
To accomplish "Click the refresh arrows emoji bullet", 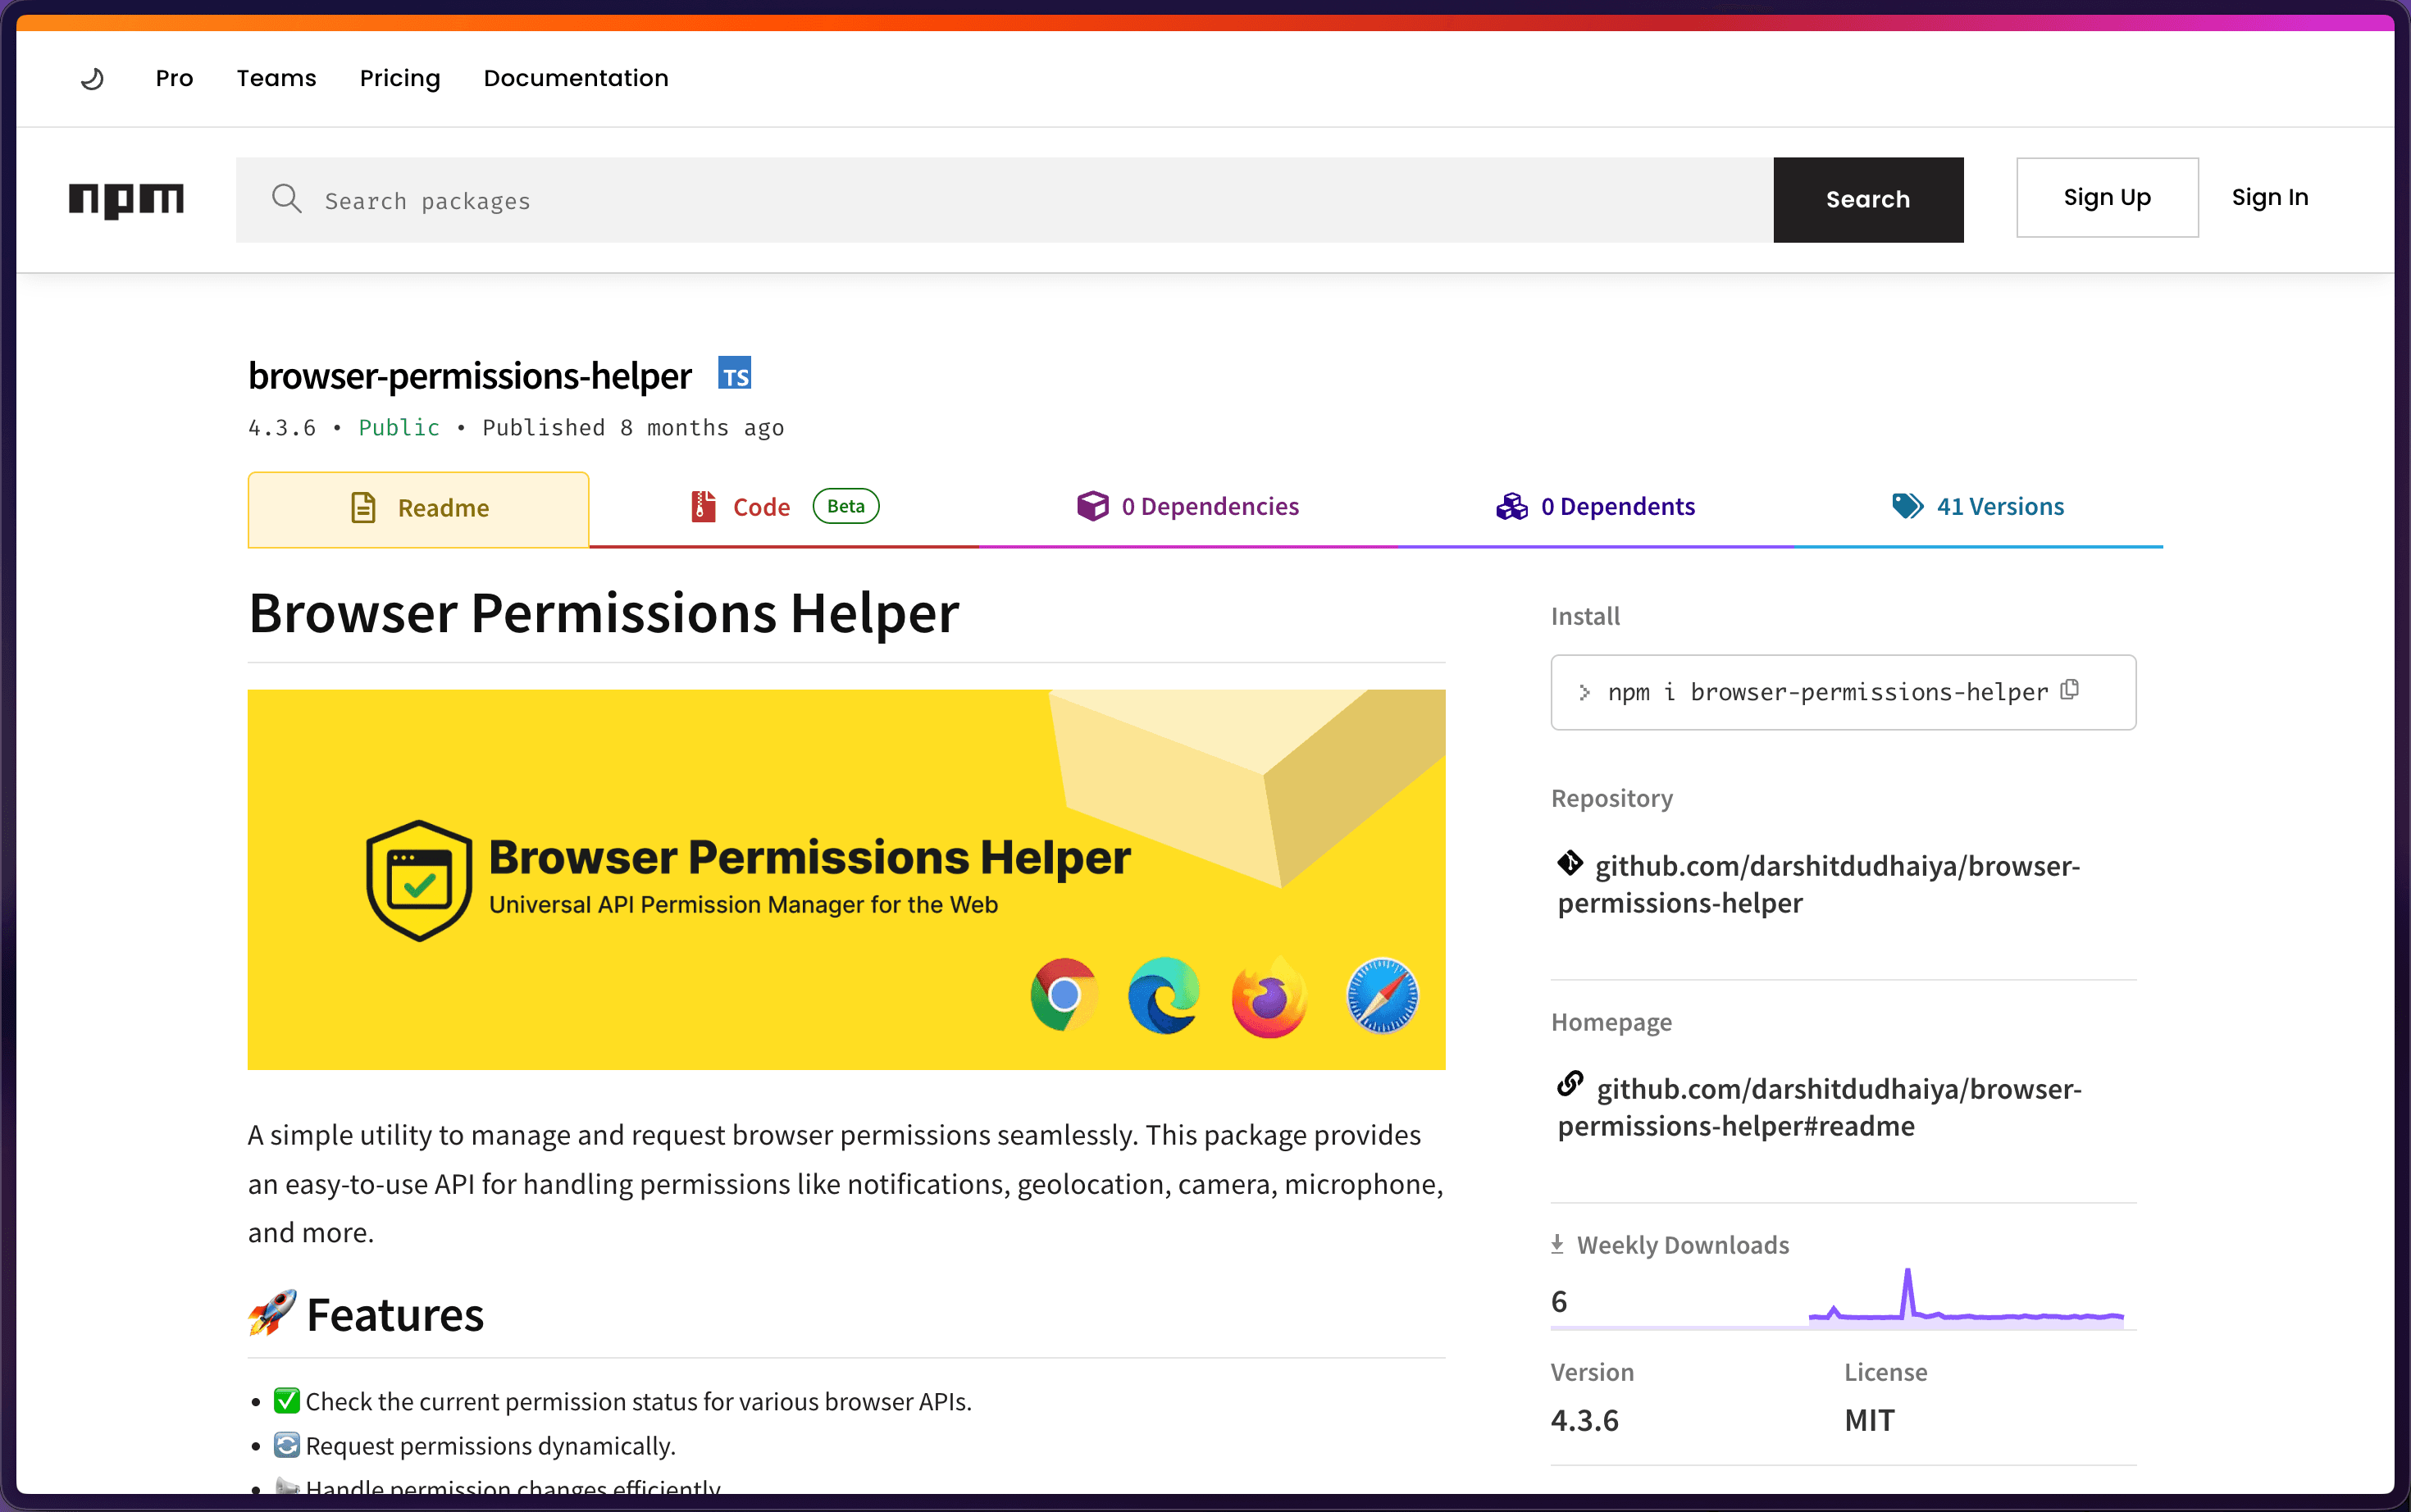I will pyautogui.click(x=287, y=1445).
